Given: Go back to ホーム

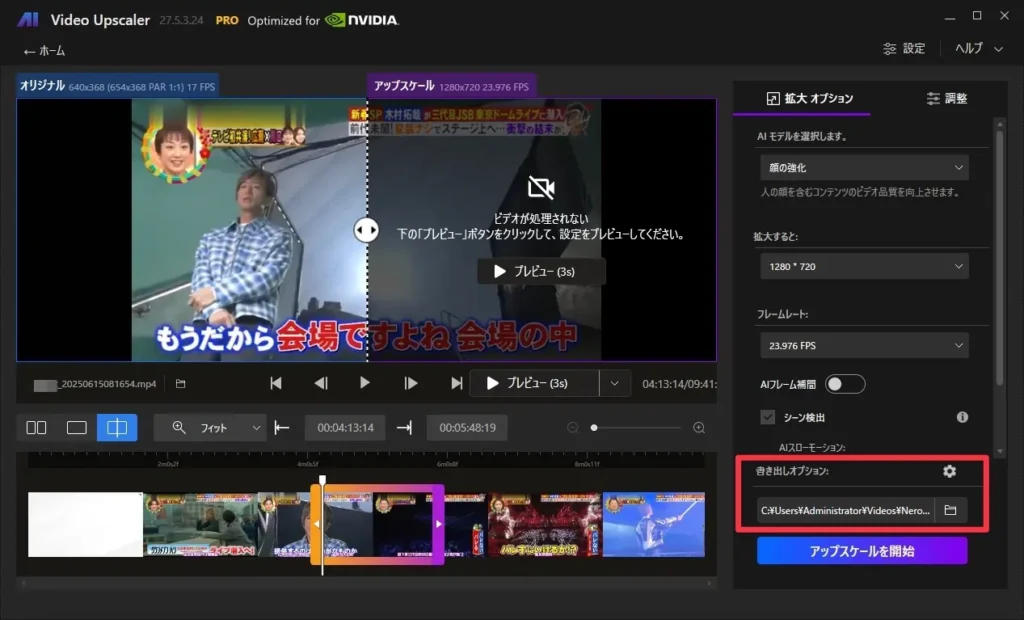Looking at the screenshot, I should 44,50.
